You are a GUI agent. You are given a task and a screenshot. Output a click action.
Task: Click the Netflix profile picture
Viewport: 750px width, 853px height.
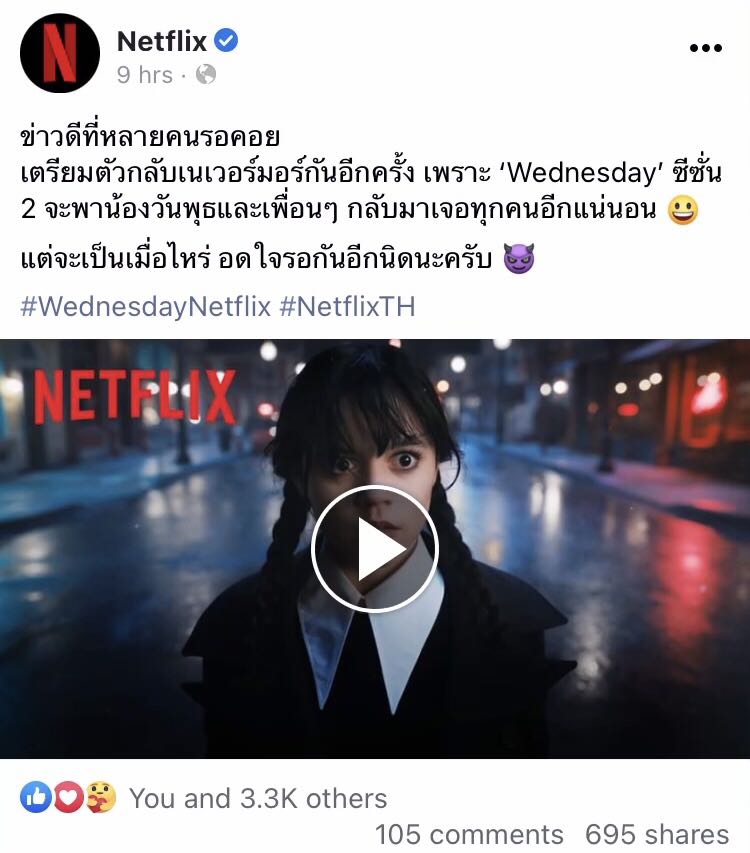(60, 53)
